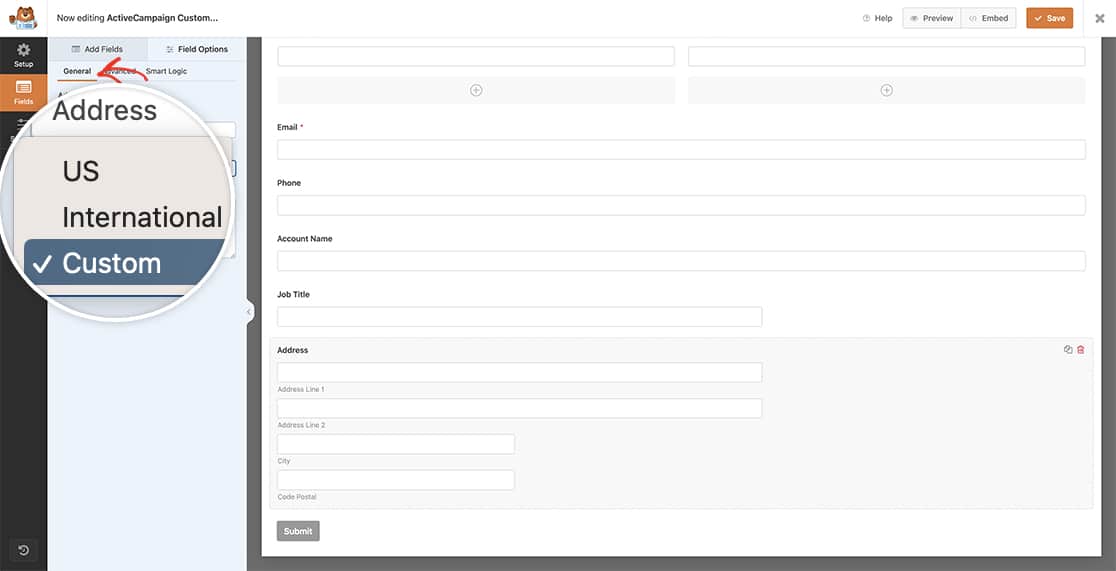
Task: Collapse the sidebar panel arrow handle
Action: tap(248, 312)
